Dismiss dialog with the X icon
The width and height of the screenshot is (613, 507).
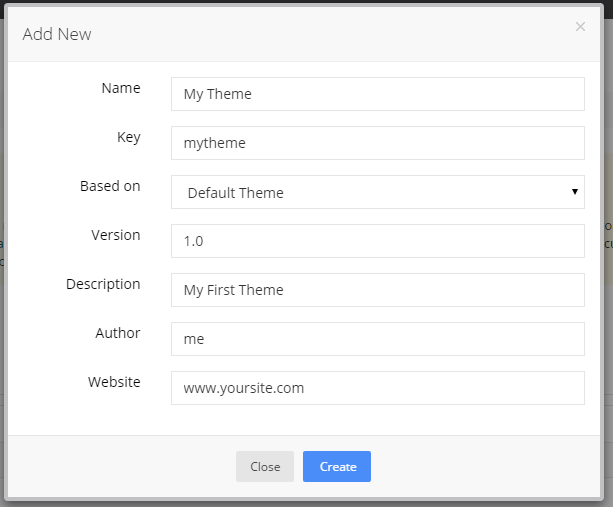click(x=580, y=27)
